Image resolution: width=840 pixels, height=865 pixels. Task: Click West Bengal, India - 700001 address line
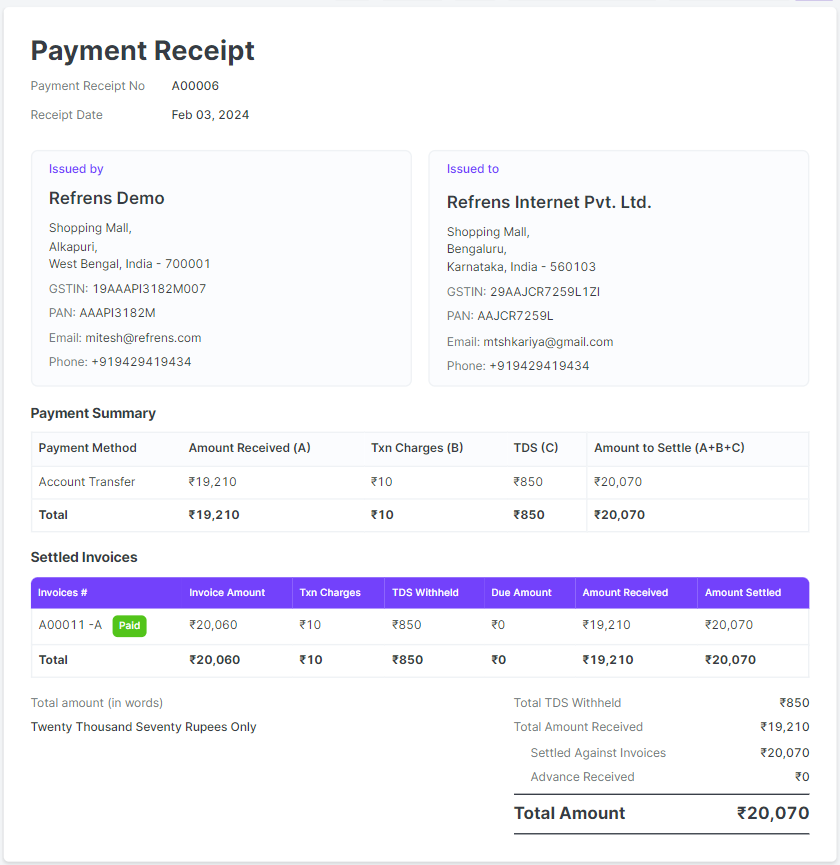130,264
